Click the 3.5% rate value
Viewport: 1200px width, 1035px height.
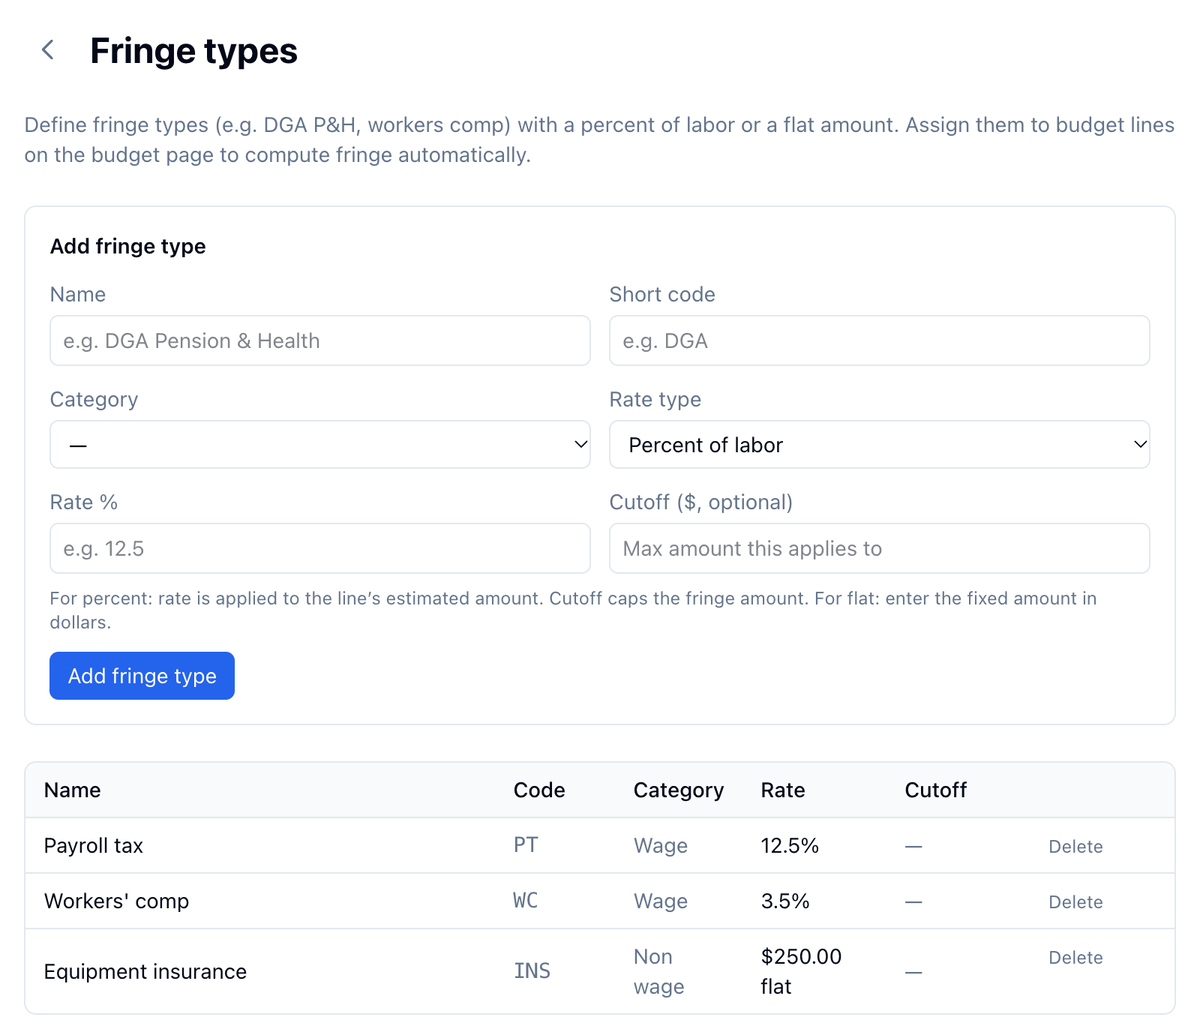click(x=785, y=901)
